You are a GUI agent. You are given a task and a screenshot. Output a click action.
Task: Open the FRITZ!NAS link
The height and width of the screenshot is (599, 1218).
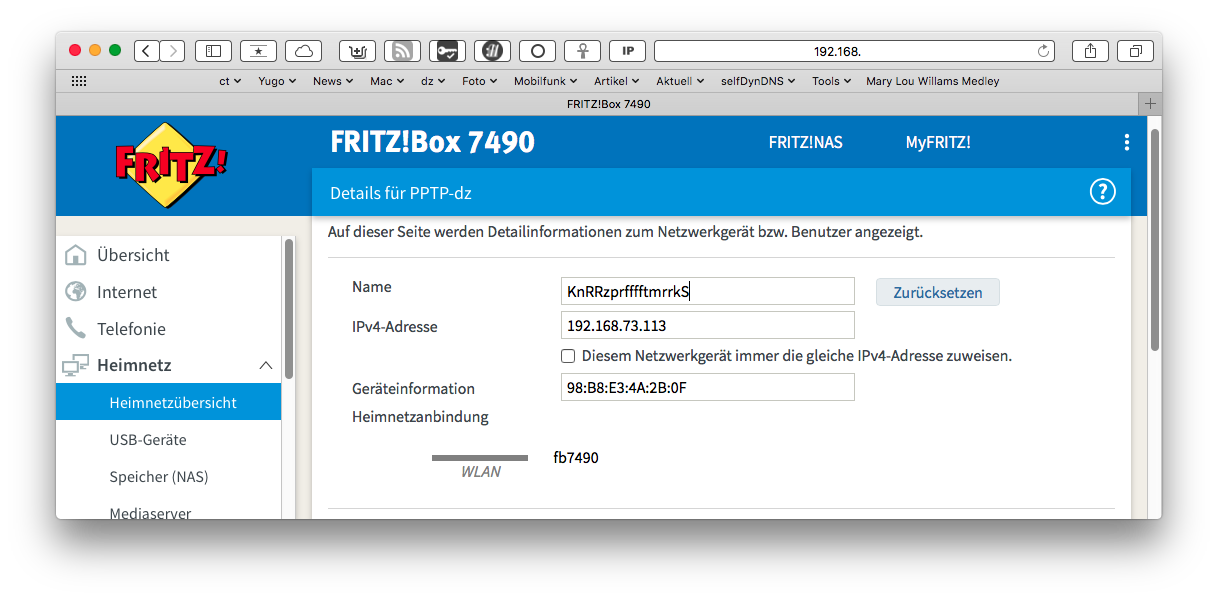(x=805, y=142)
